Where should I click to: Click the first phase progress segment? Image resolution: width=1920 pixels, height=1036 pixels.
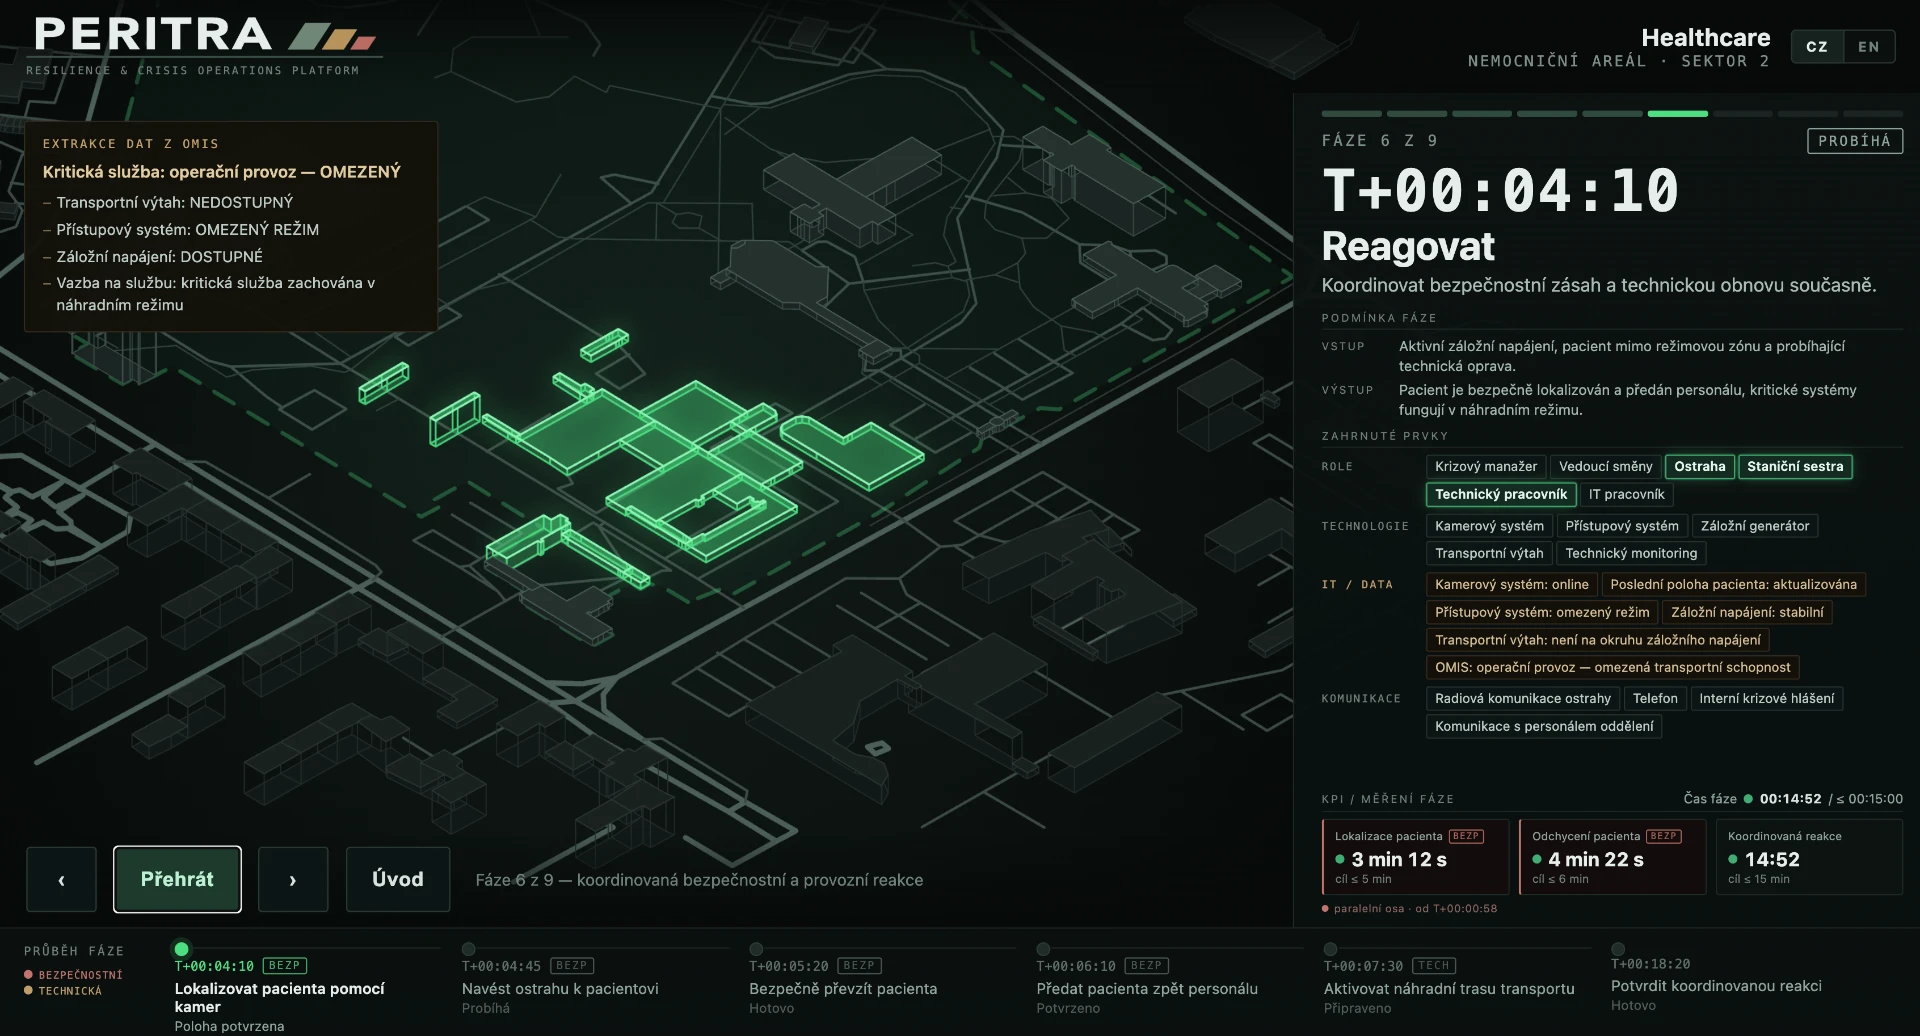(1351, 114)
